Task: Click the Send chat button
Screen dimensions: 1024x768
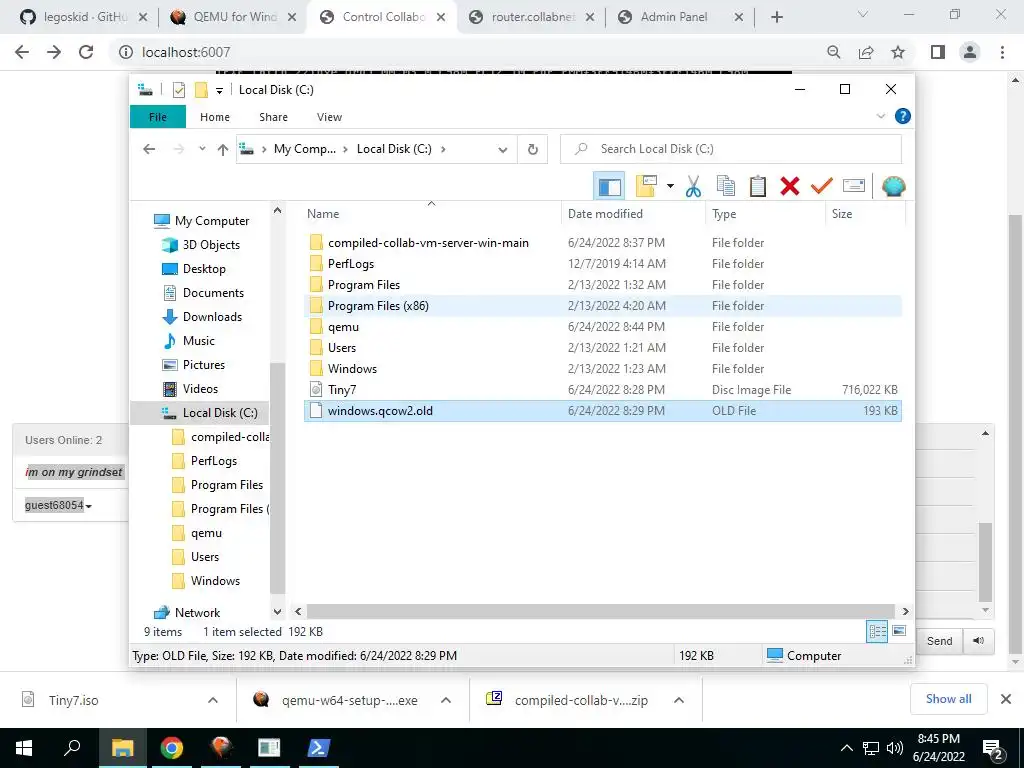Action: 940,641
